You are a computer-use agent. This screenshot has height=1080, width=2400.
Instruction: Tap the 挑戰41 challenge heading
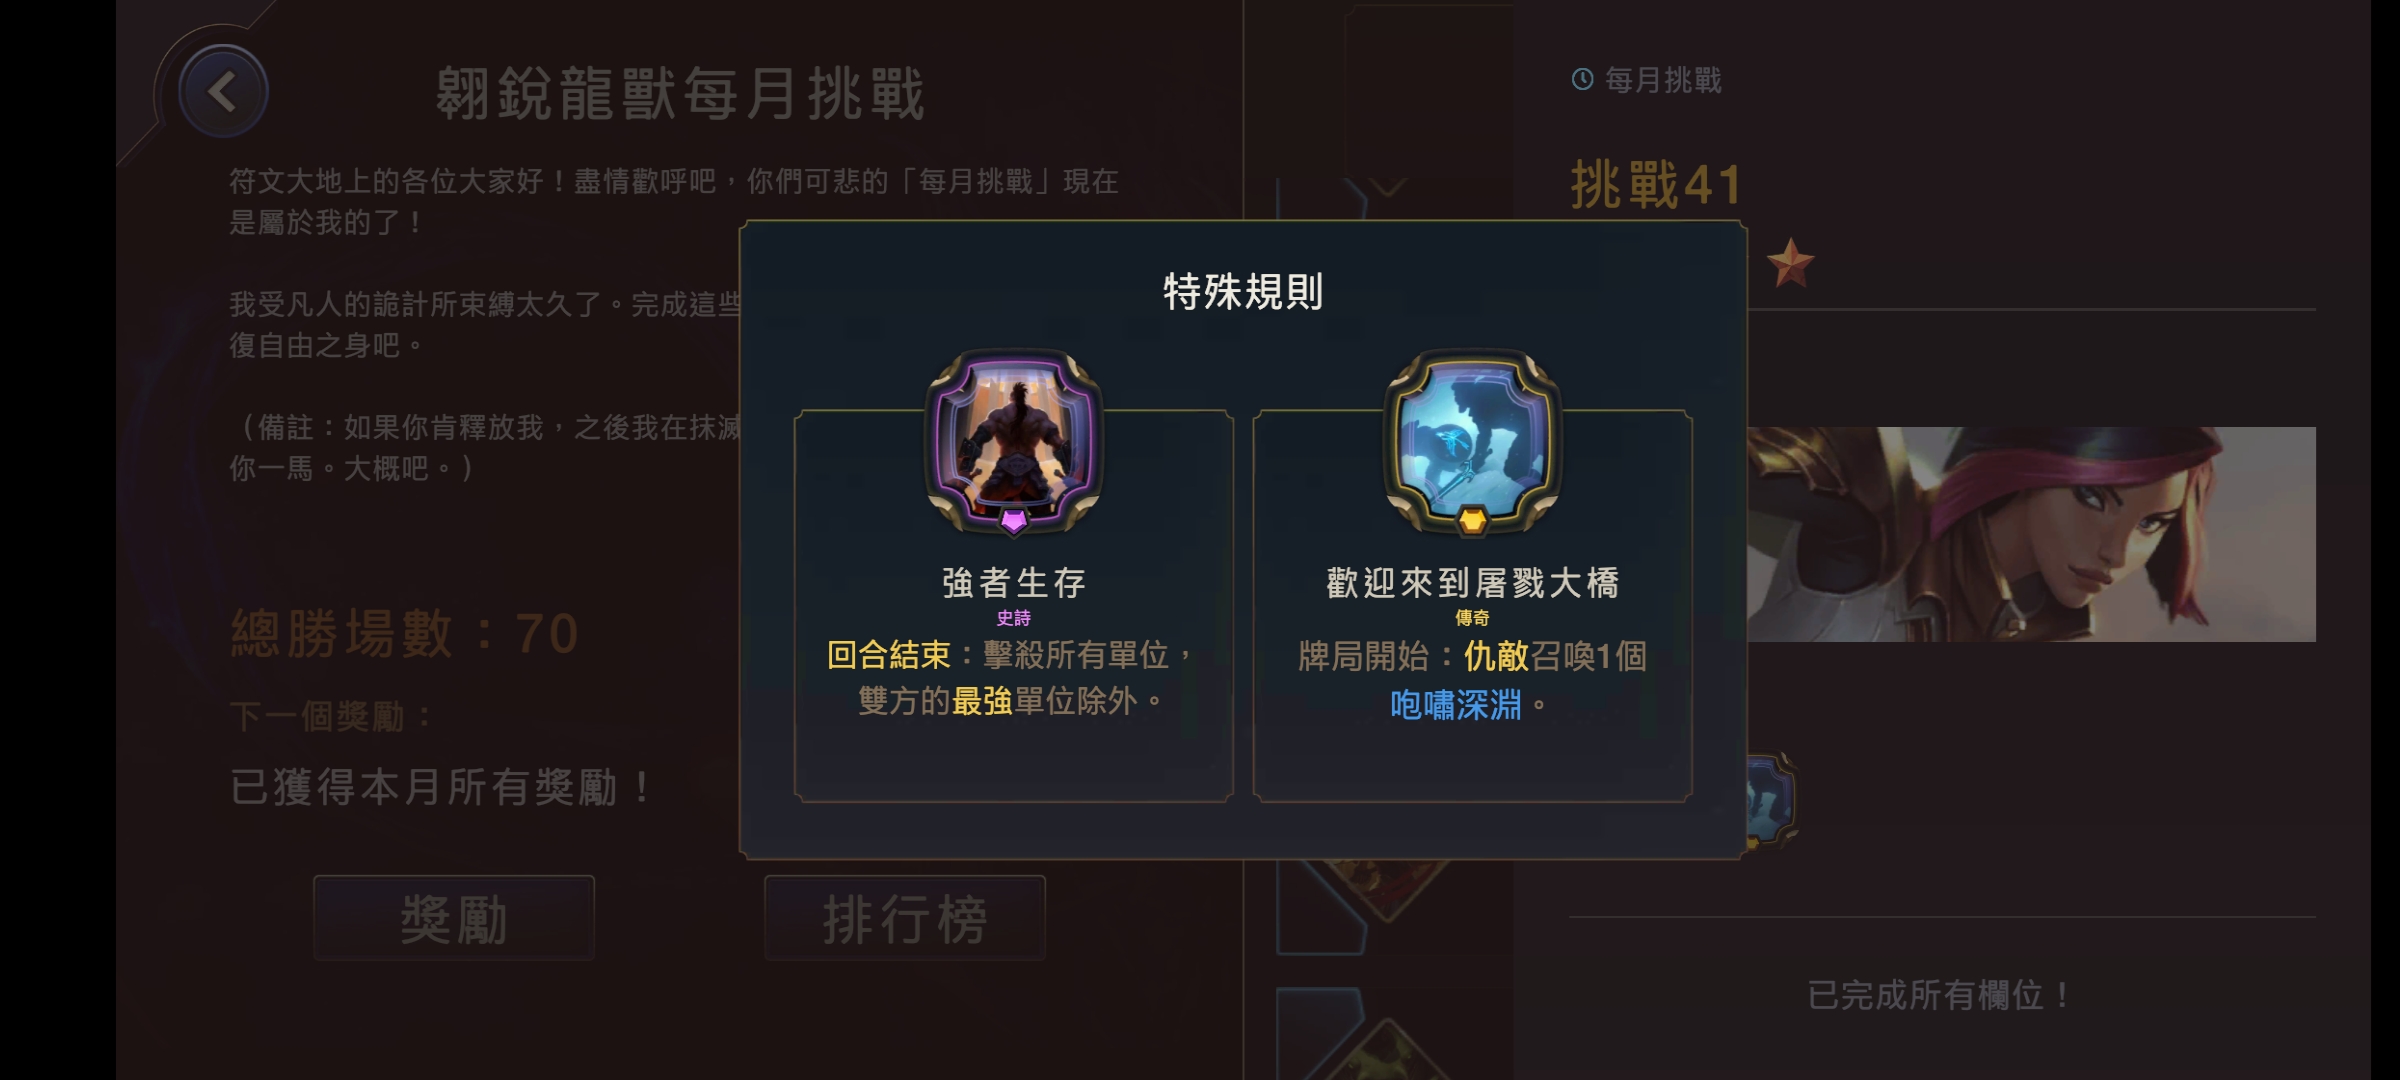click(1655, 185)
